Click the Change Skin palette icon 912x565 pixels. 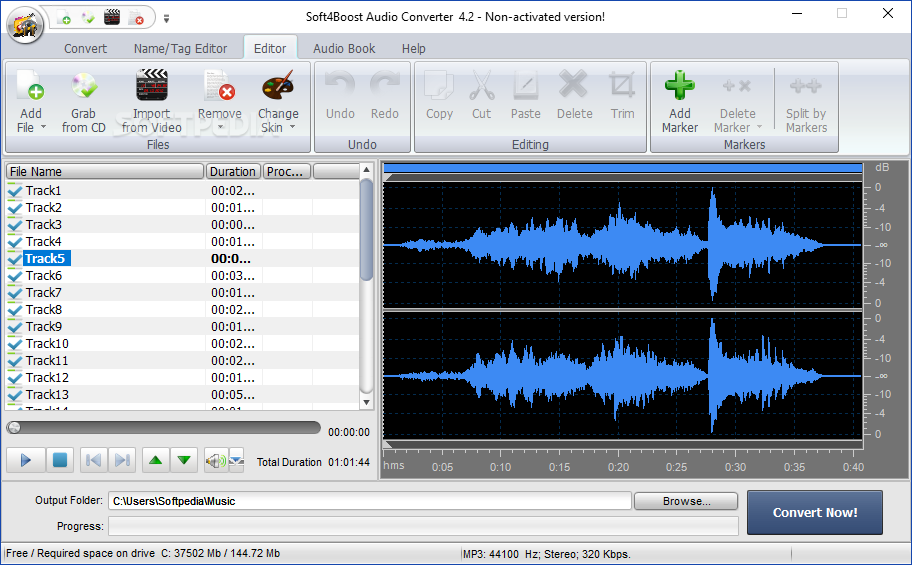(x=278, y=86)
